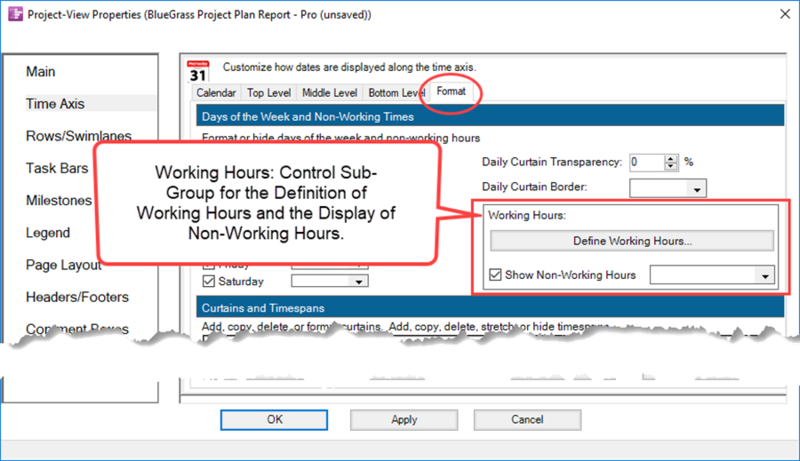The image size is (800, 461).
Task: Click the calendar 31 icon
Action: click(198, 71)
